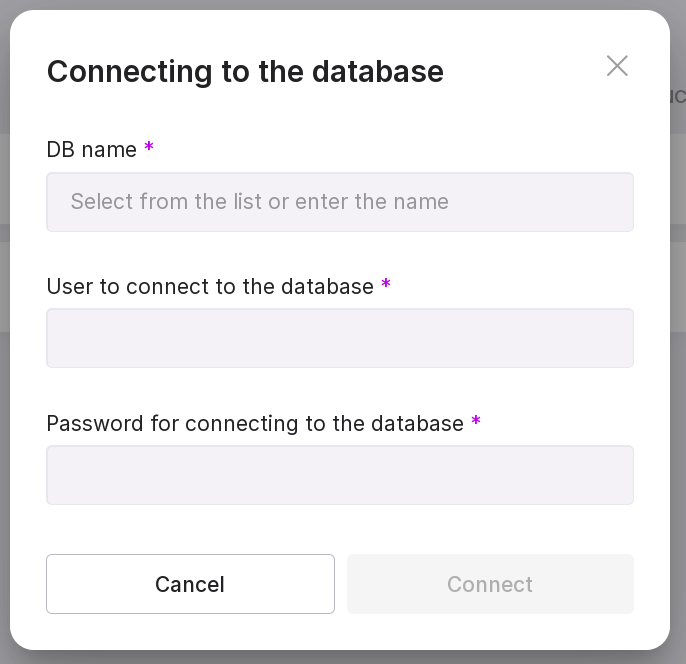Close the database connection dialog
686x664 pixels.
(617, 66)
